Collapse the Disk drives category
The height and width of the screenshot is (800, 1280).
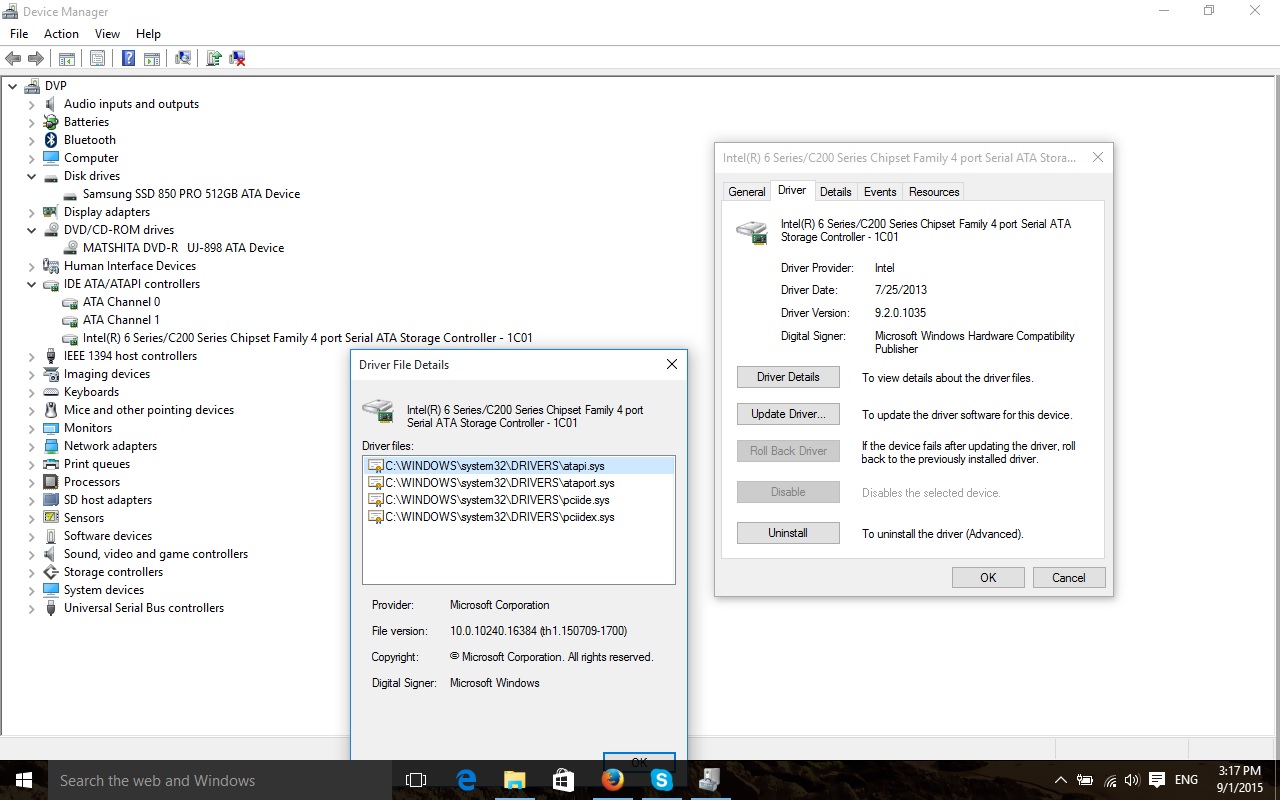31,176
